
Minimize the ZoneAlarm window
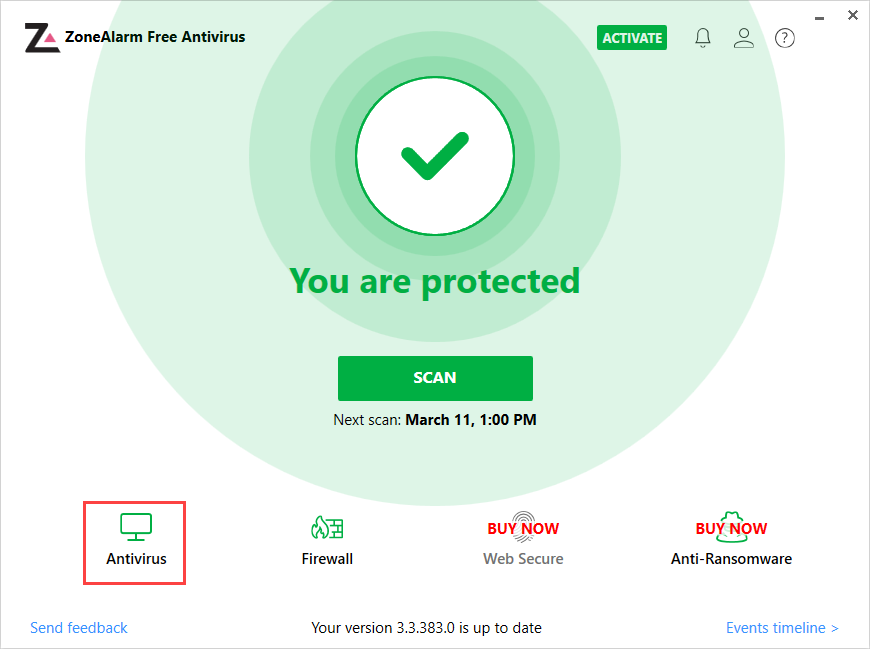(820, 18)
